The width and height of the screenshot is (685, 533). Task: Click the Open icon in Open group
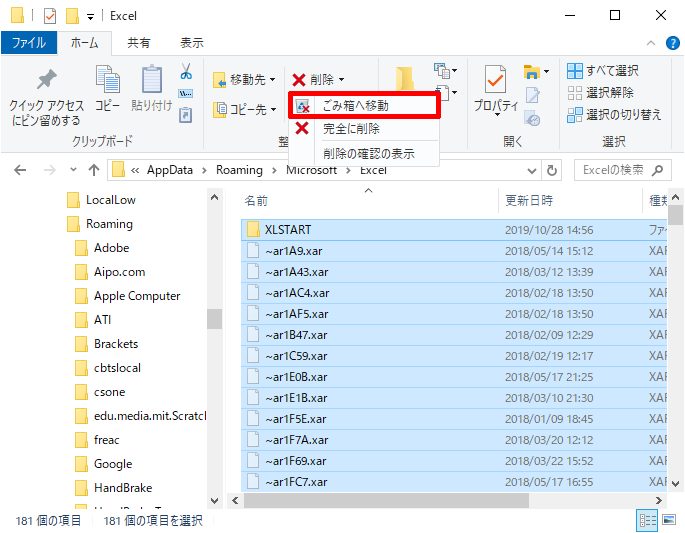(x=532, y=72)
